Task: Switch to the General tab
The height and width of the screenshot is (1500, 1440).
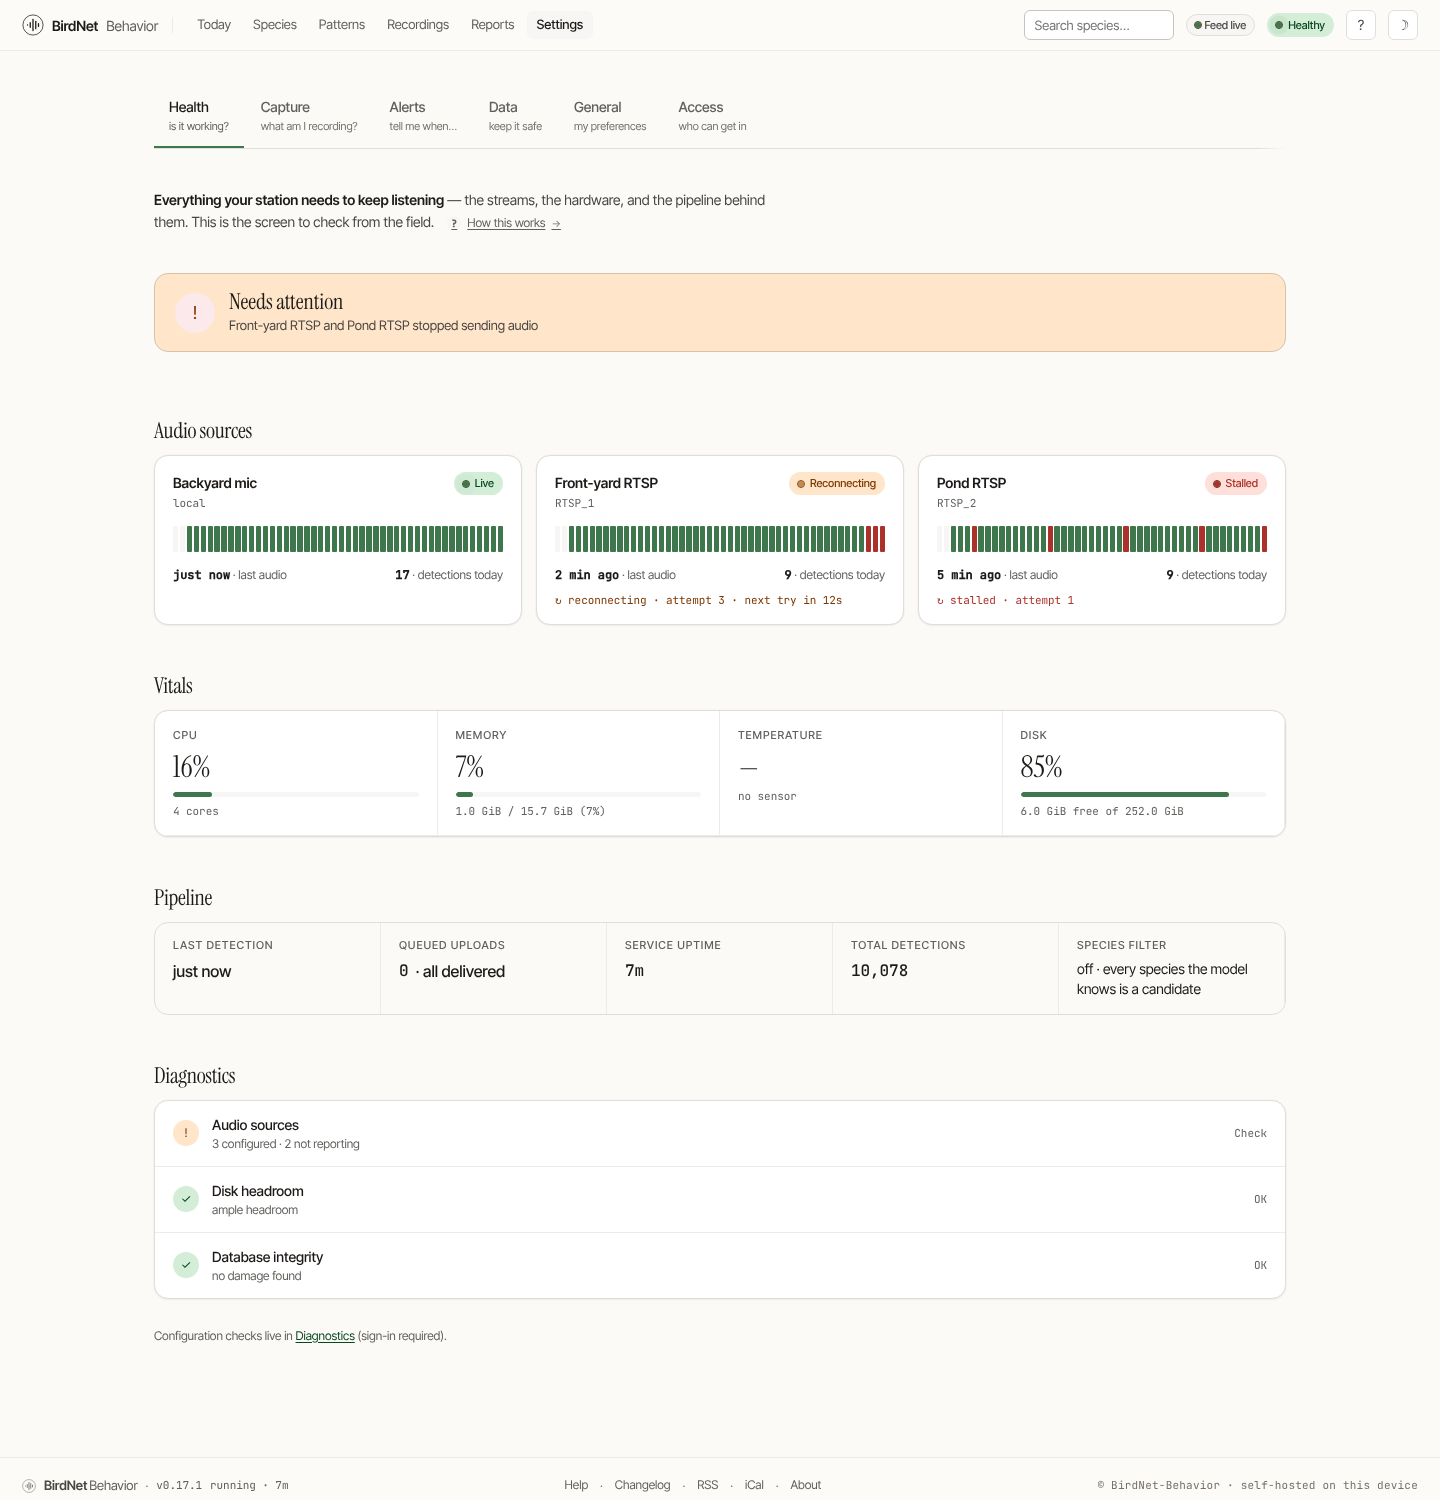Action: 610,116
